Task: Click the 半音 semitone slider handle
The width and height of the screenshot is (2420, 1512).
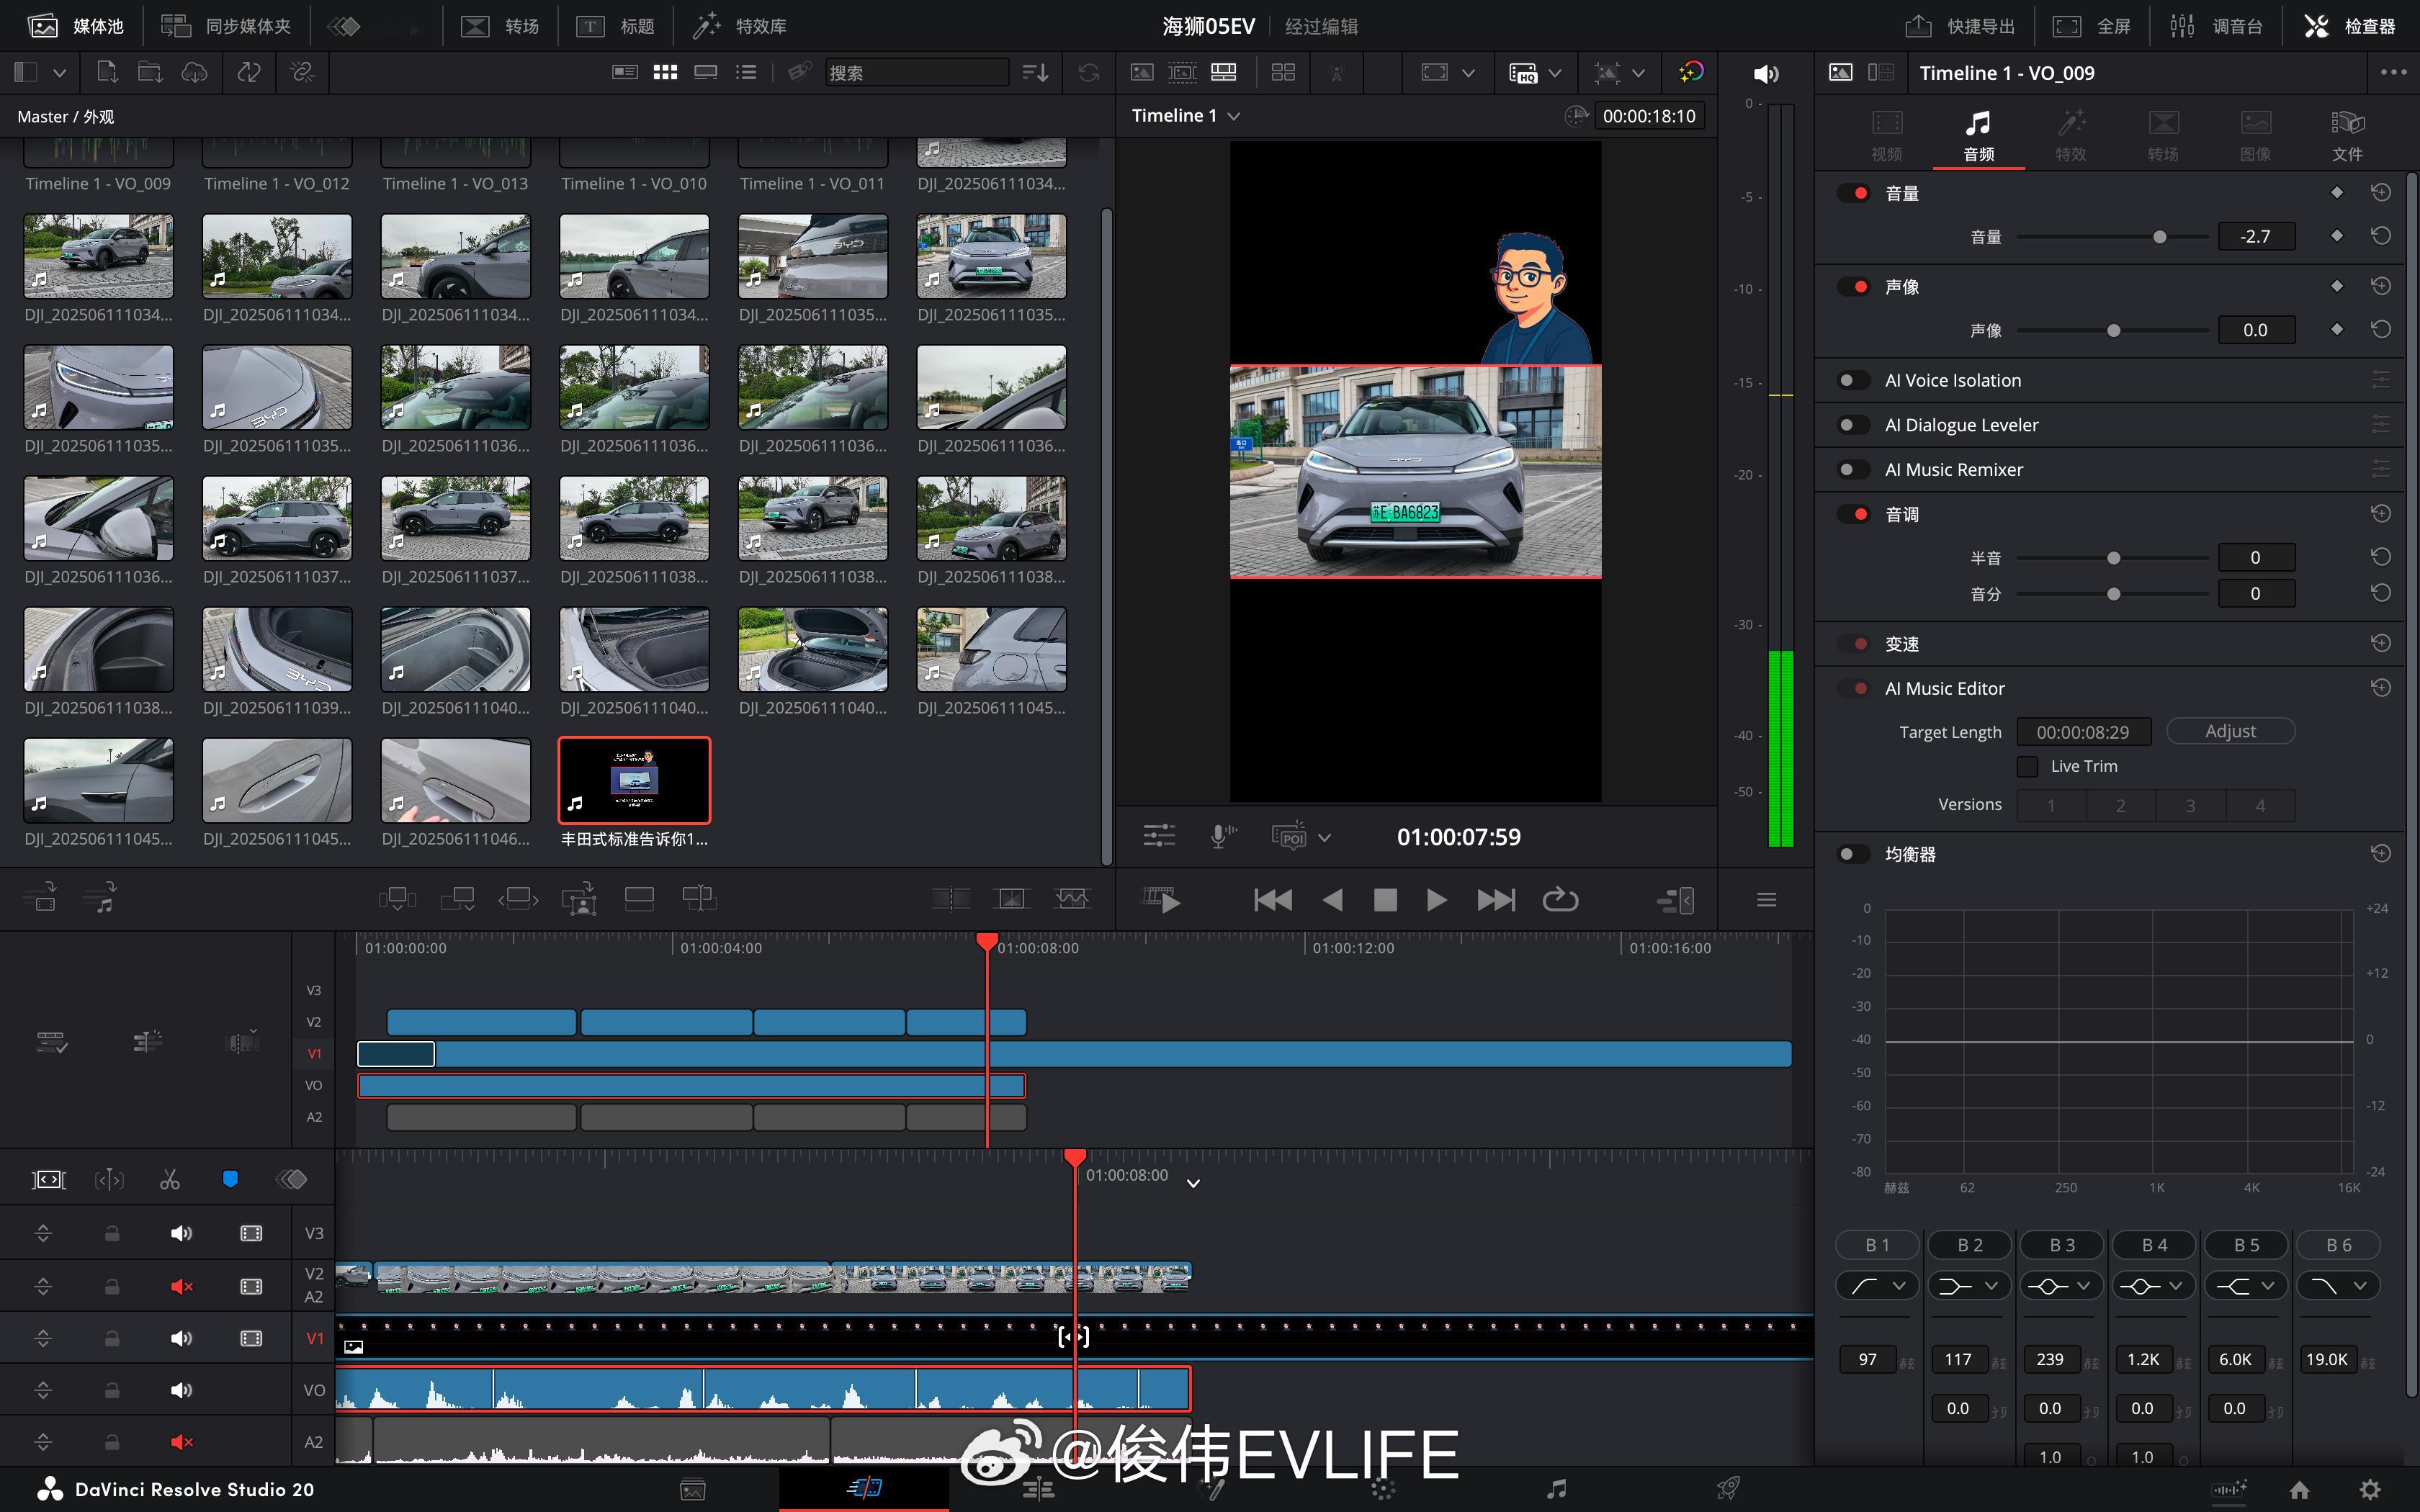Action: pyautogui.click(x=2113, y=558)
